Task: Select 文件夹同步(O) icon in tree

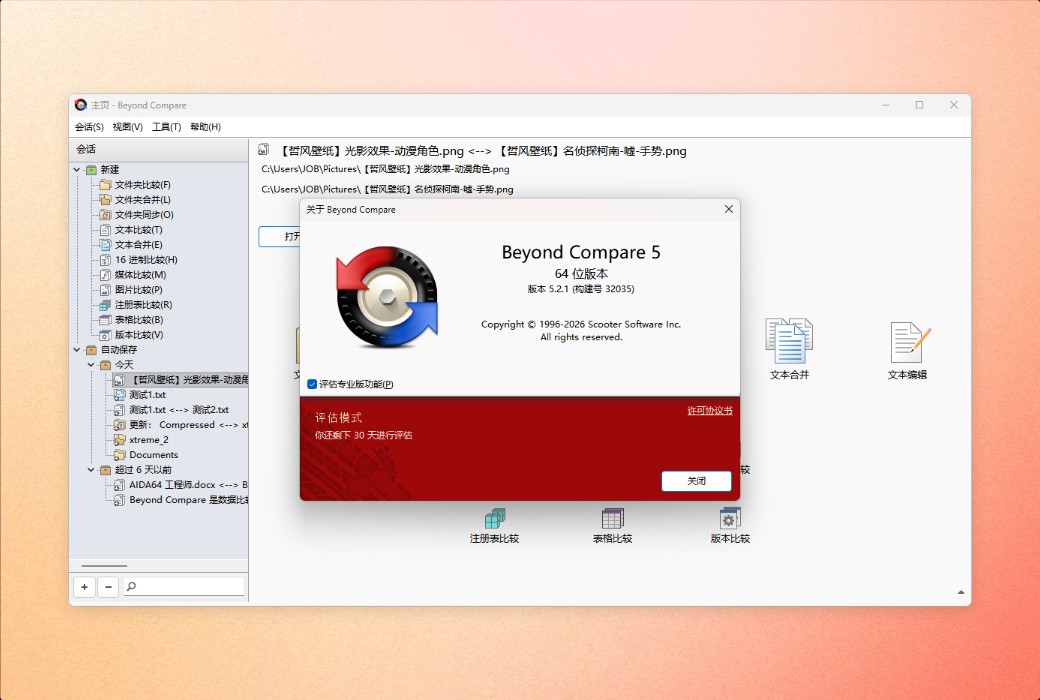Action: (x=105, y=215)
